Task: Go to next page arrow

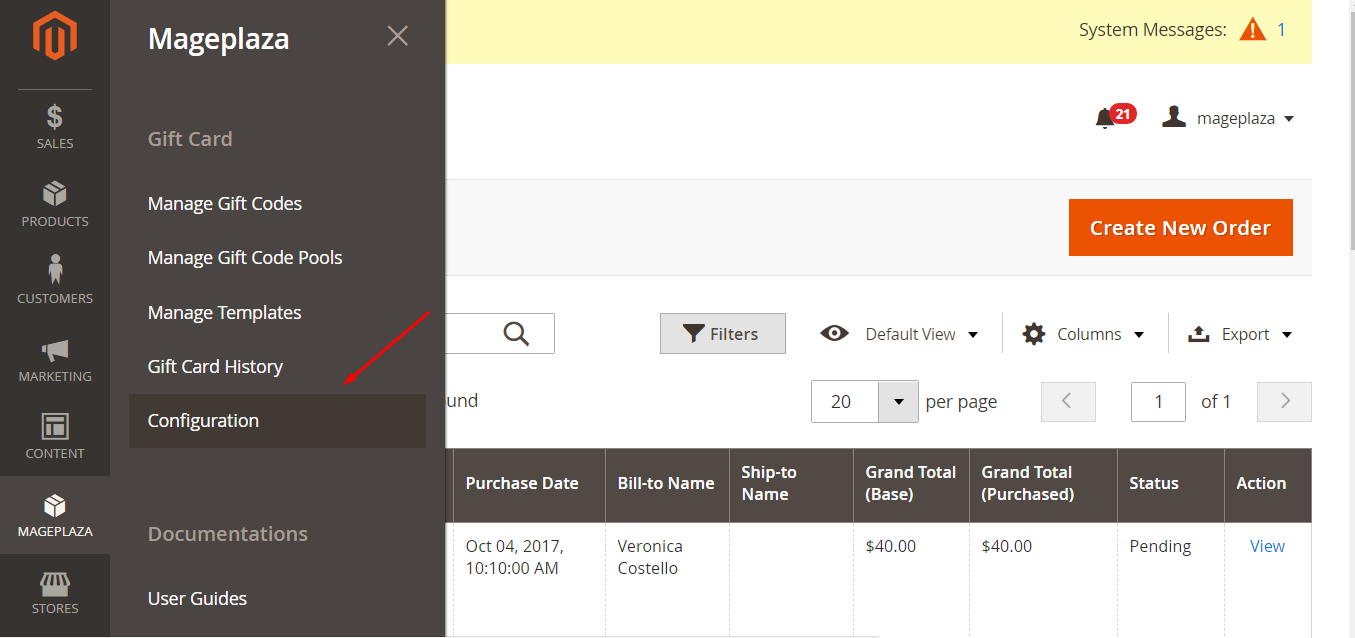Action: (x=1284, y=402)
